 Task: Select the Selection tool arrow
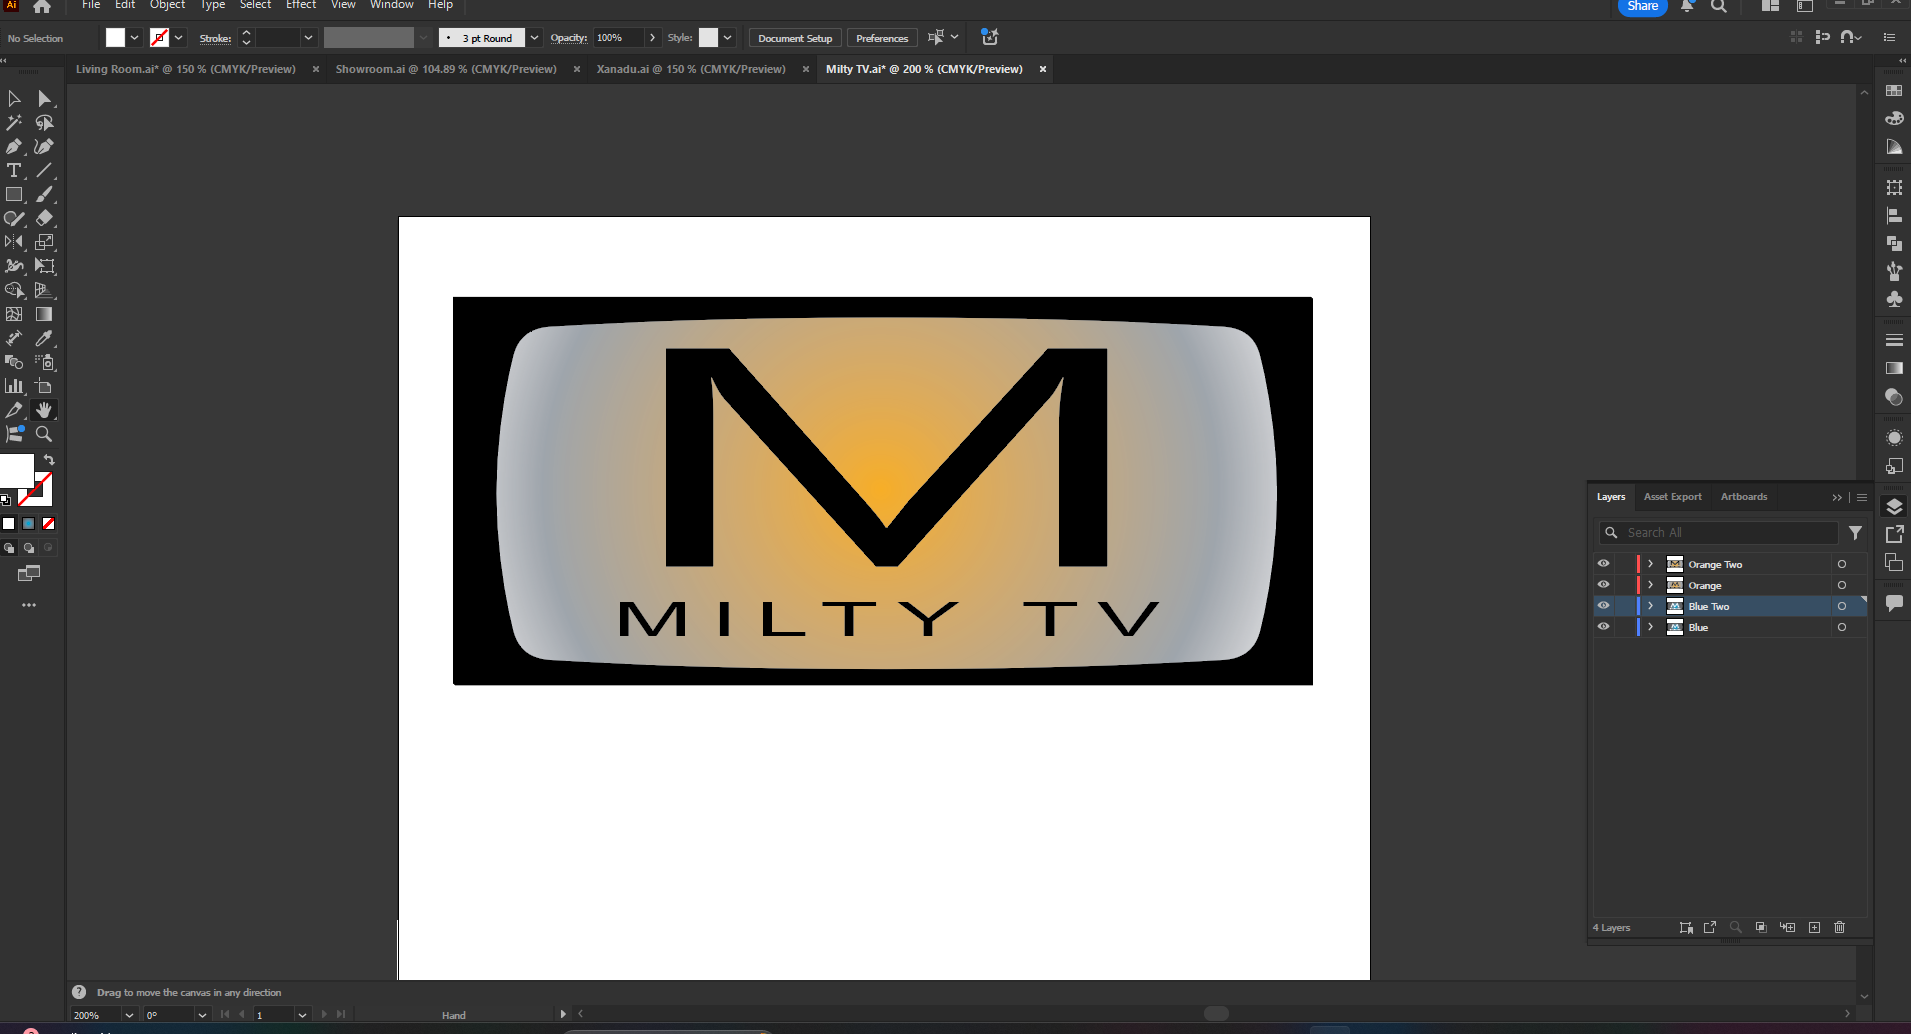(14, 98)
